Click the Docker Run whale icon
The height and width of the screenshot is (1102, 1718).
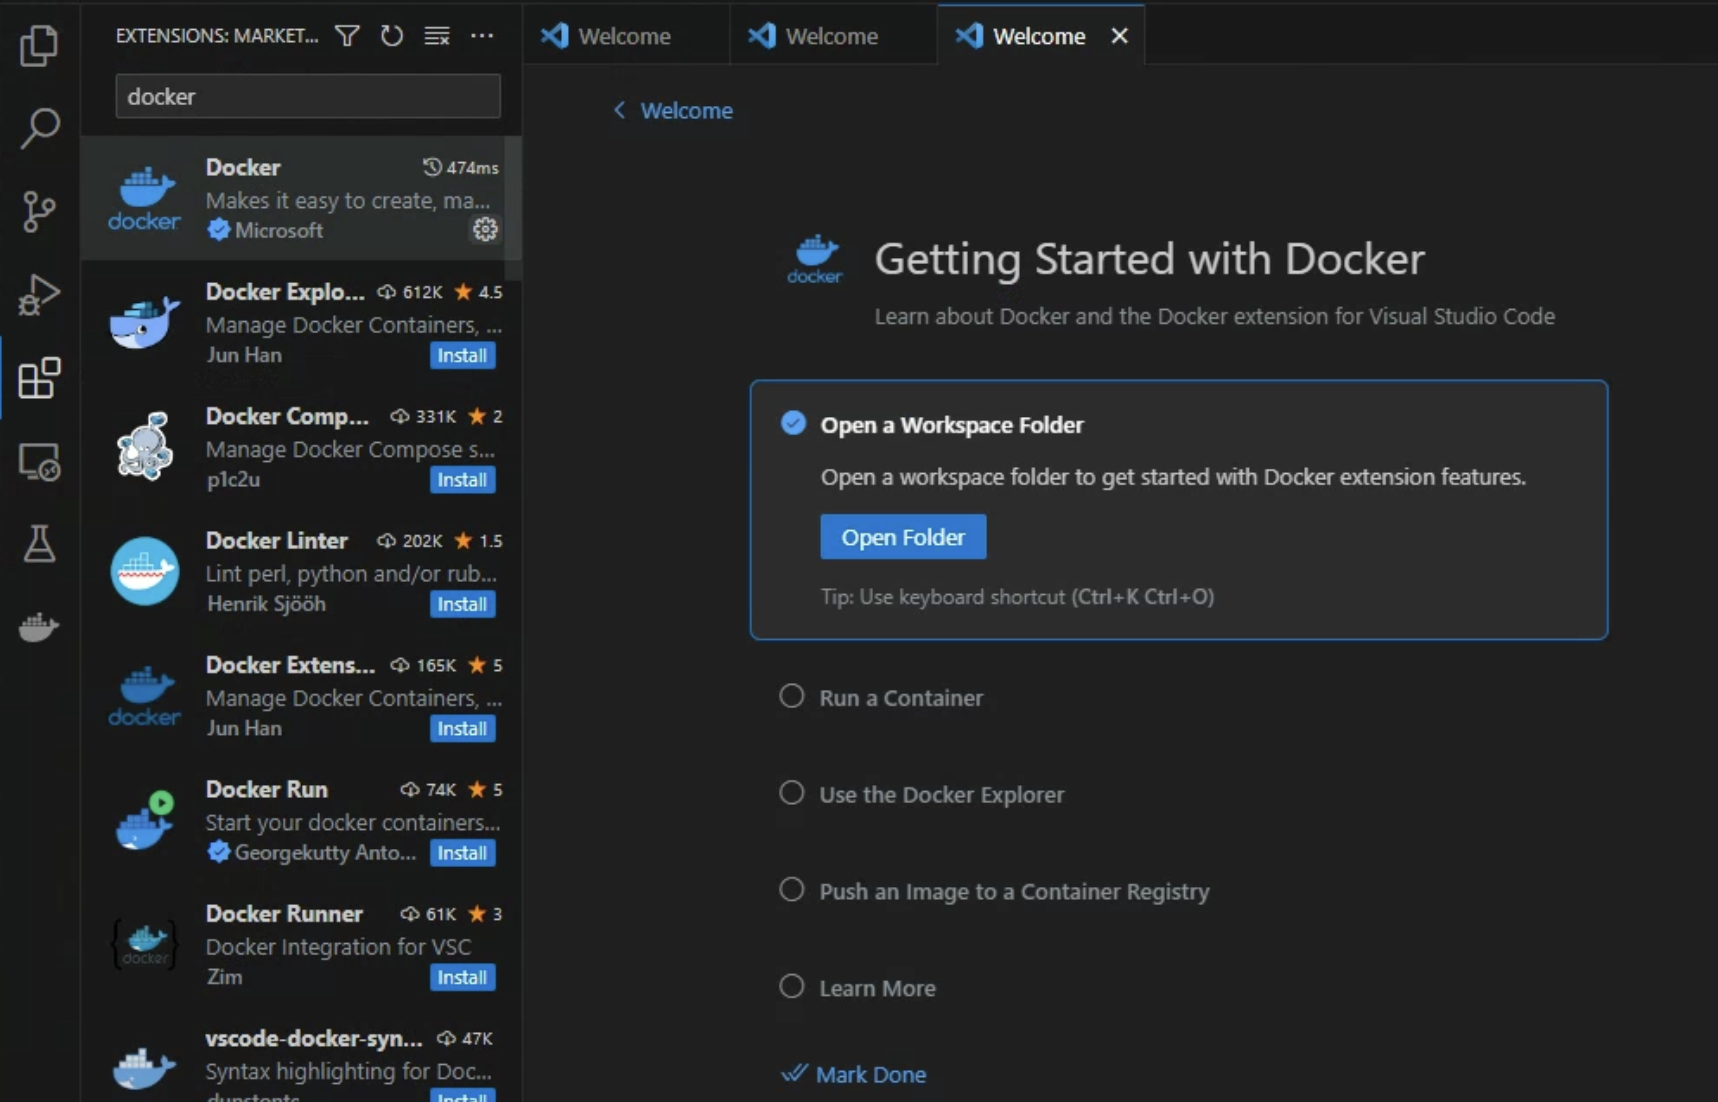(x=144, y=820)
